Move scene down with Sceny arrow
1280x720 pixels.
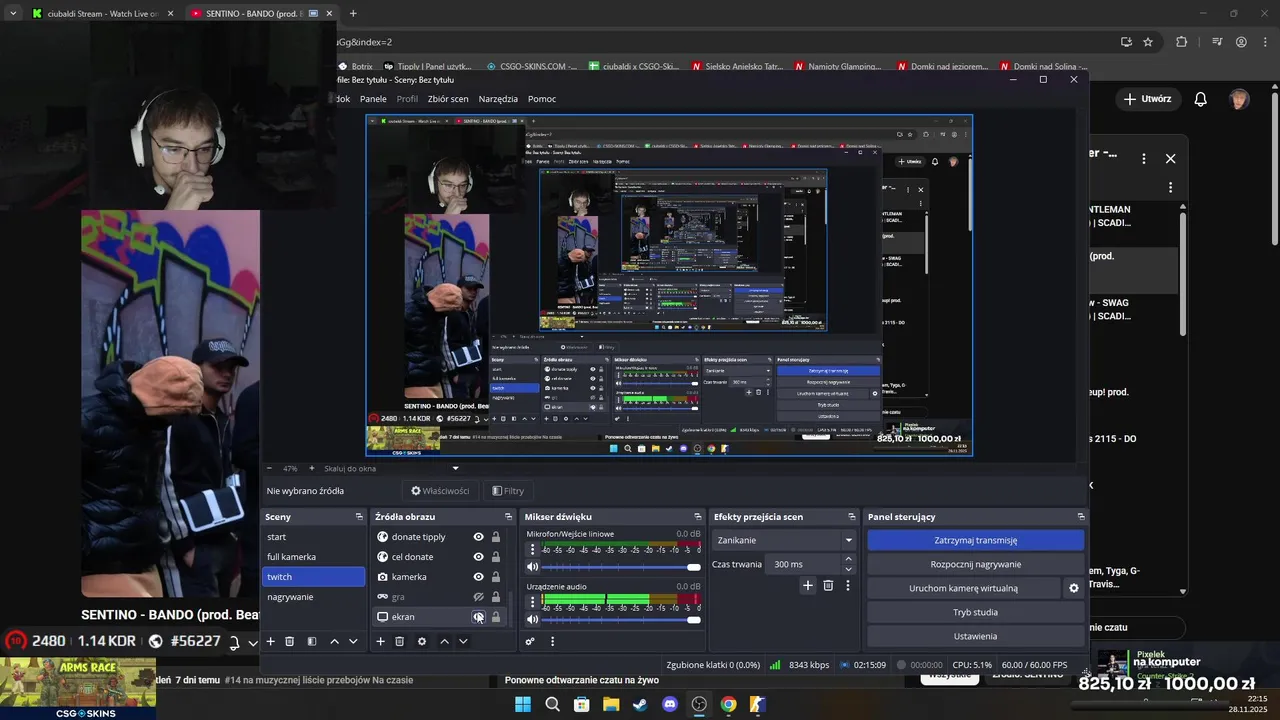tap(353, 641)
